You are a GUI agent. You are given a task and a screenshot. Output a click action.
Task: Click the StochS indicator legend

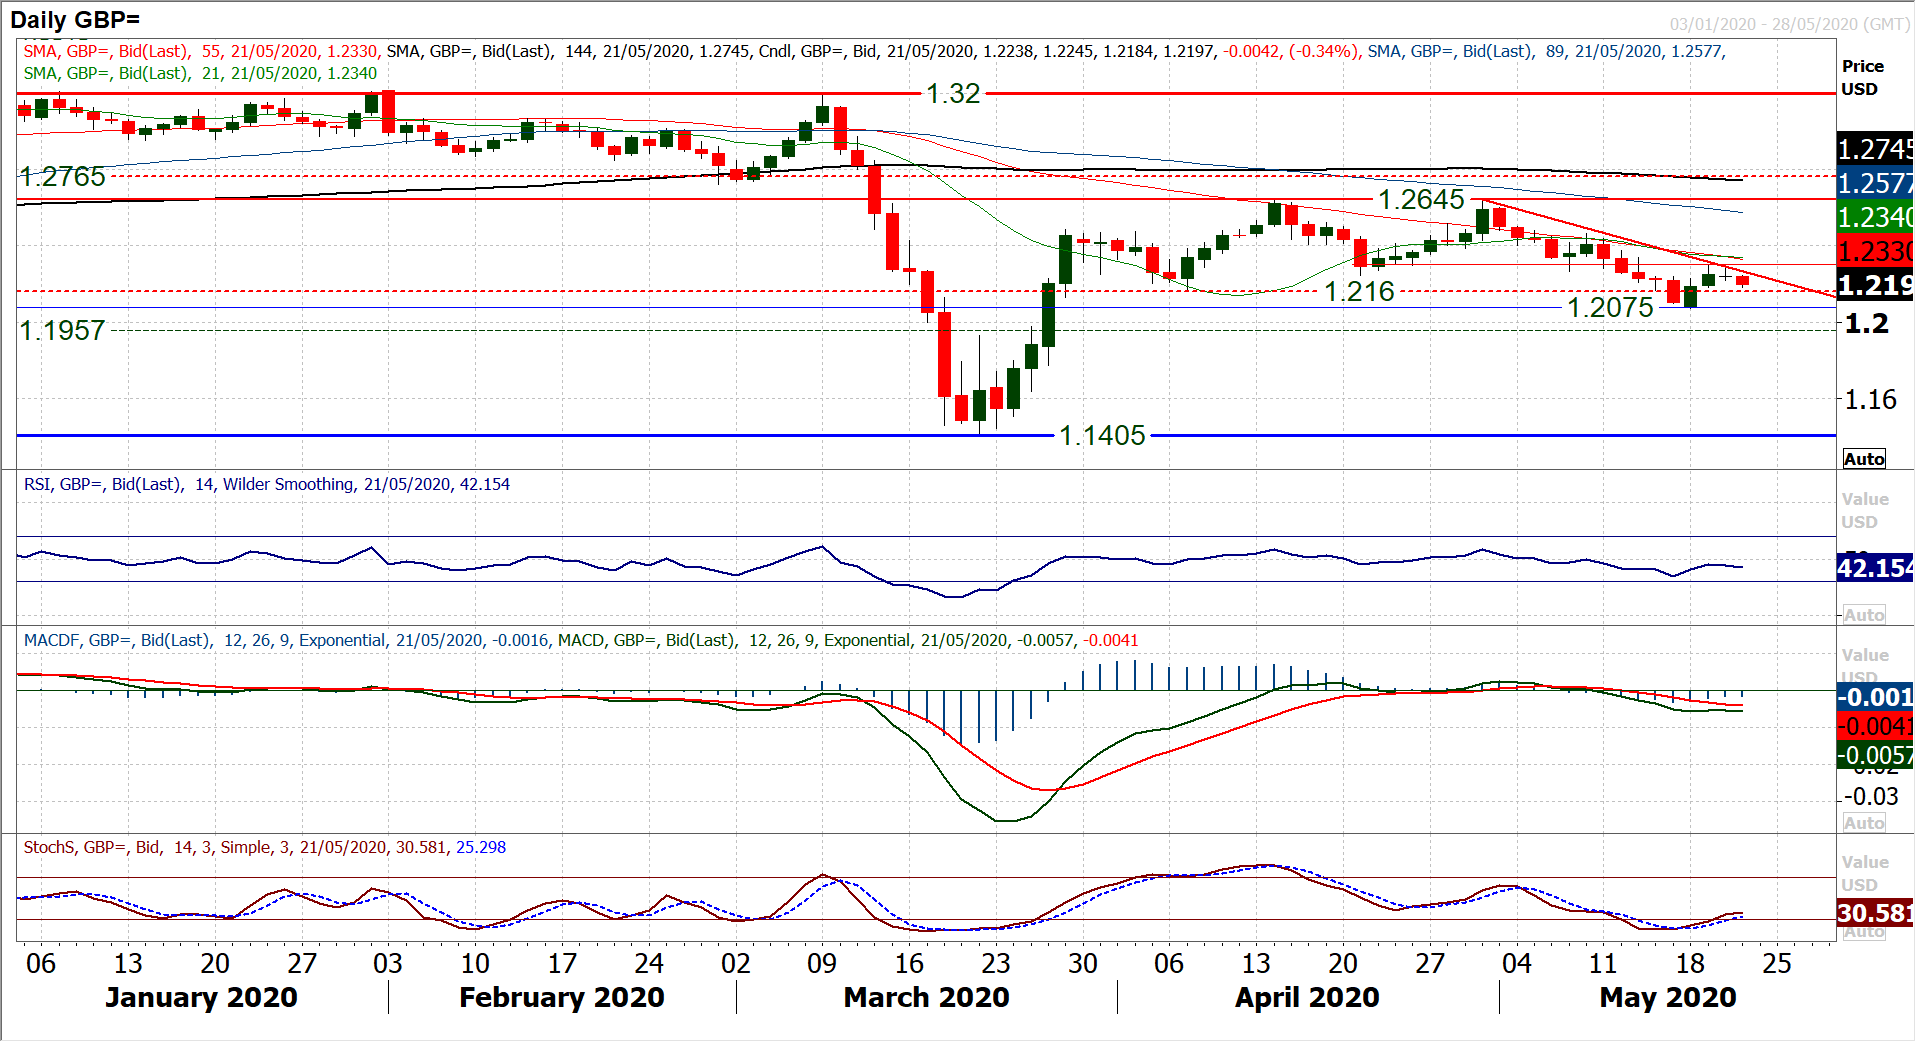tap(264, 847)
